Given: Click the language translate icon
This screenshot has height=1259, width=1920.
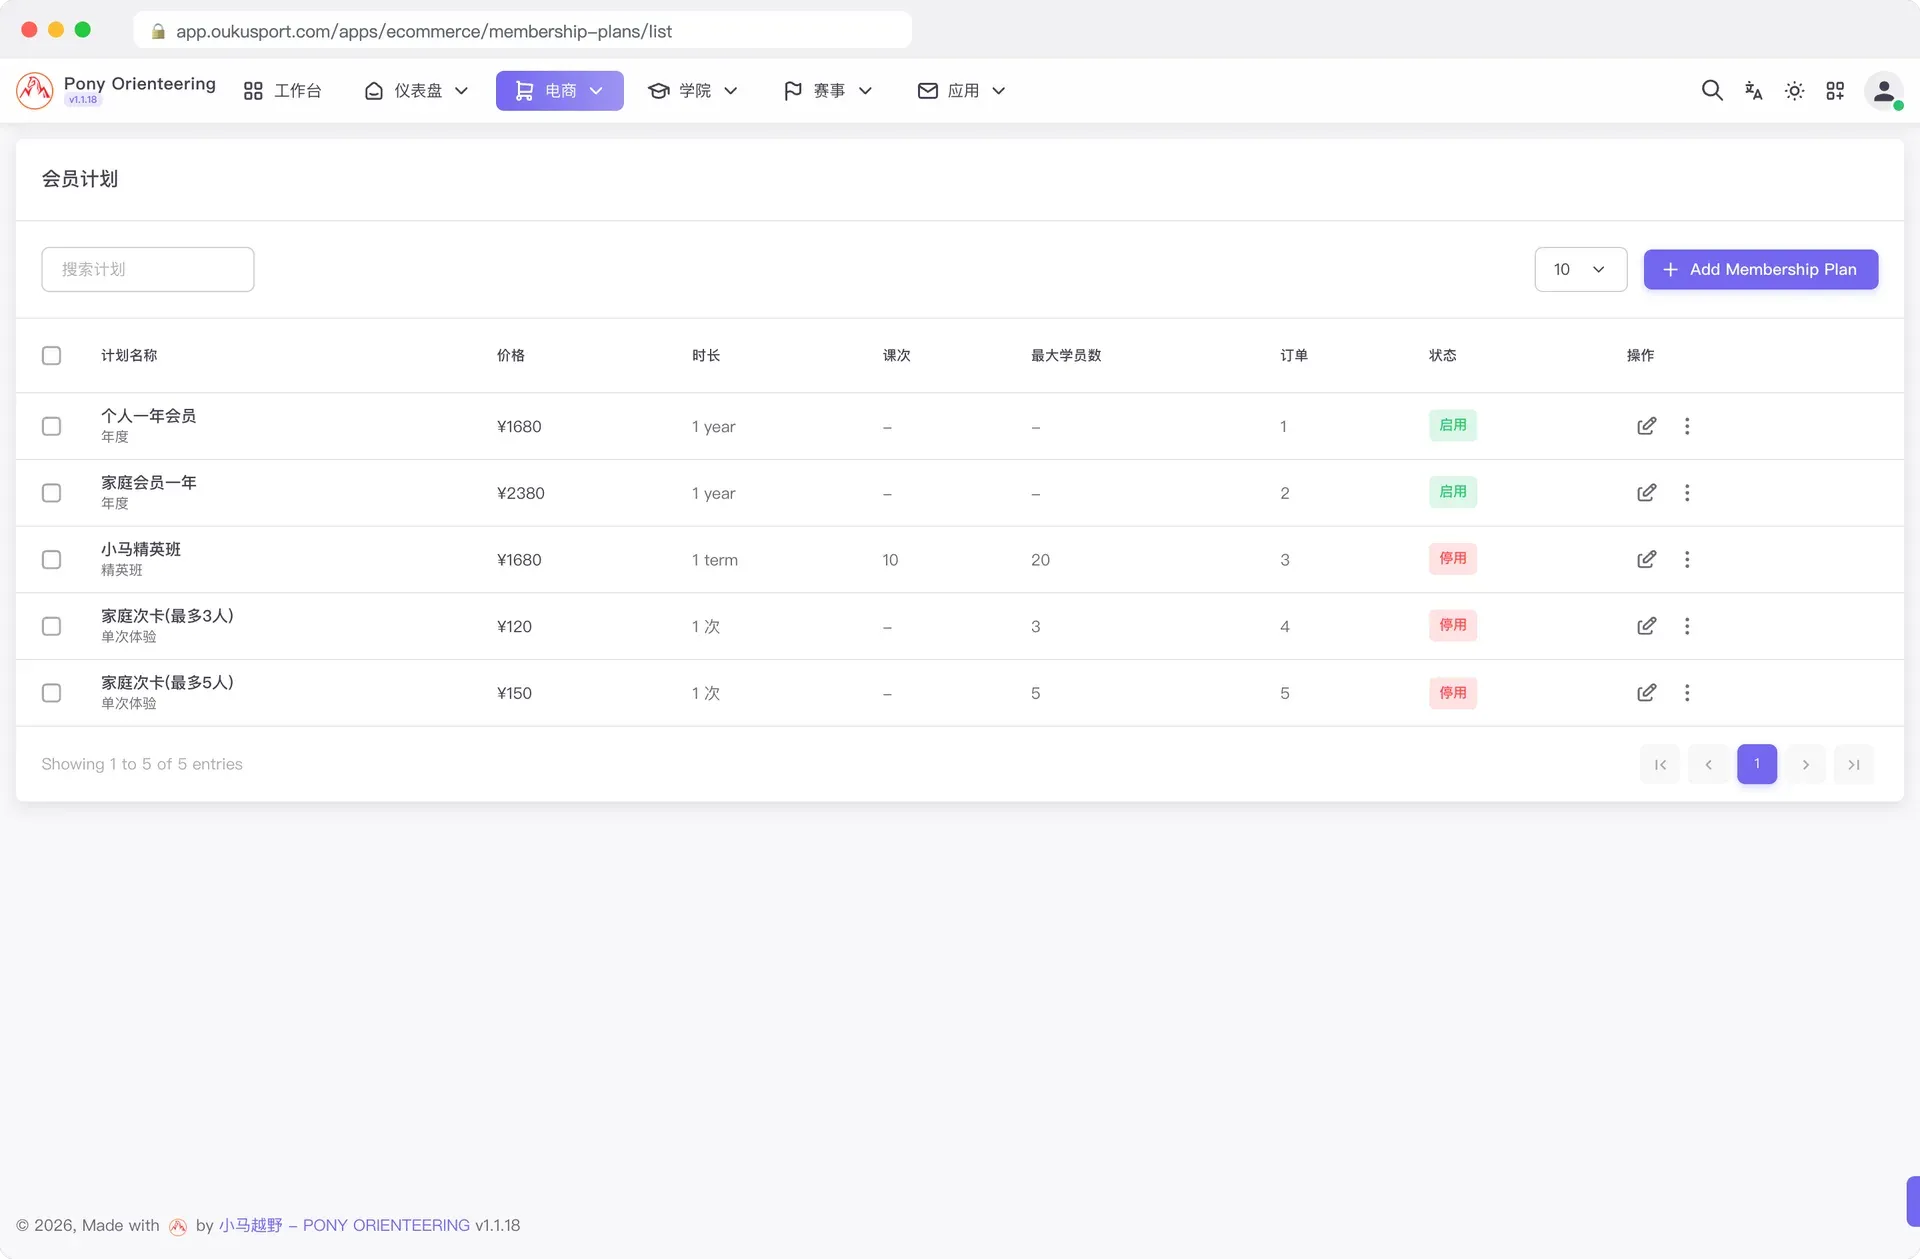Looking at the screenshot, I should pyautogui.click(x=1753, y=91).
